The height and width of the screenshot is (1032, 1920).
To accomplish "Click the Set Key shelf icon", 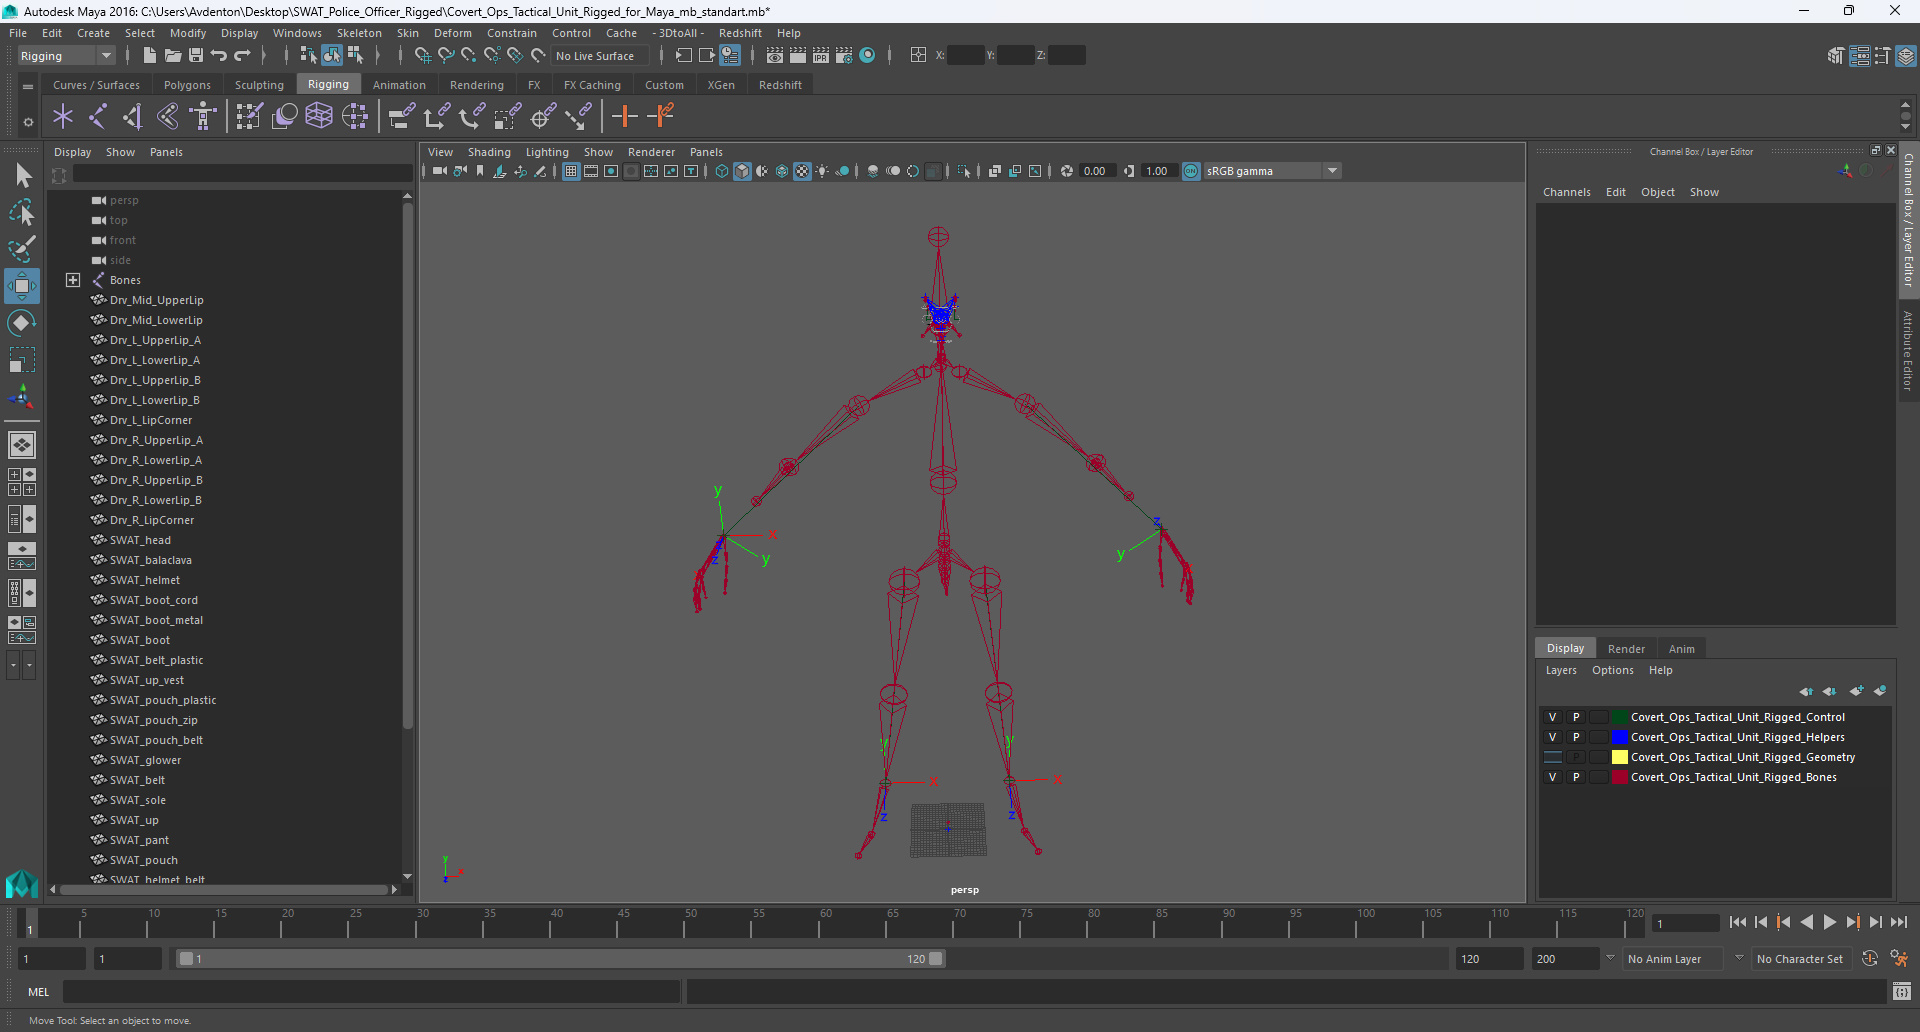I will [625, 117].
